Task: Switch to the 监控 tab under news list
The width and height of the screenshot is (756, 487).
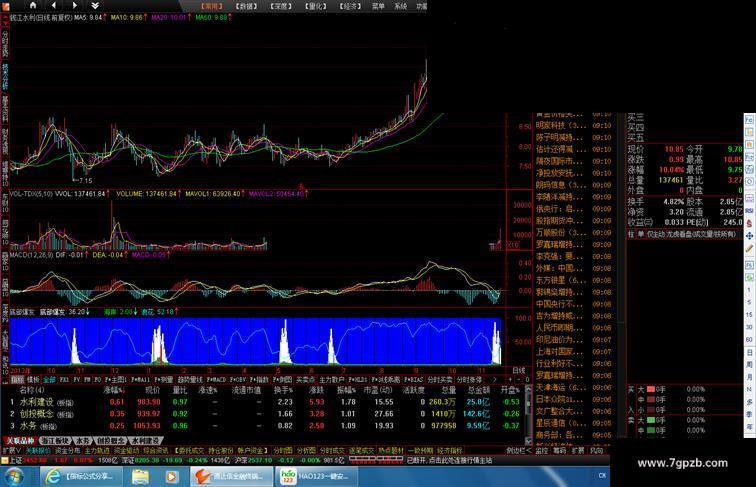Action: click(x=541, y=450)
